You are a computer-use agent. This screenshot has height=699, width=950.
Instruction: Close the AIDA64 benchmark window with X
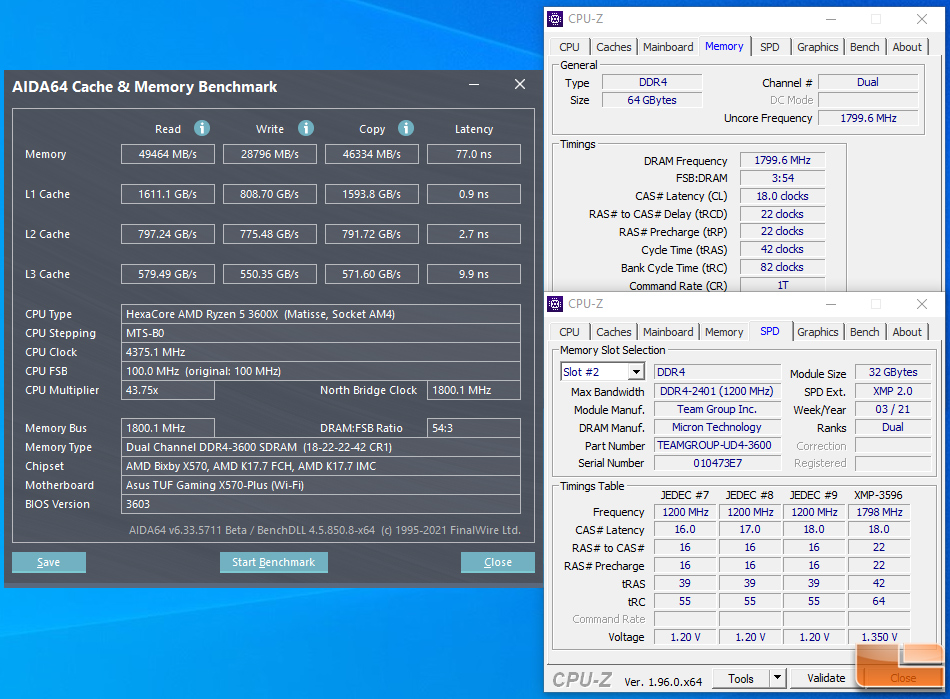point(520,84)
